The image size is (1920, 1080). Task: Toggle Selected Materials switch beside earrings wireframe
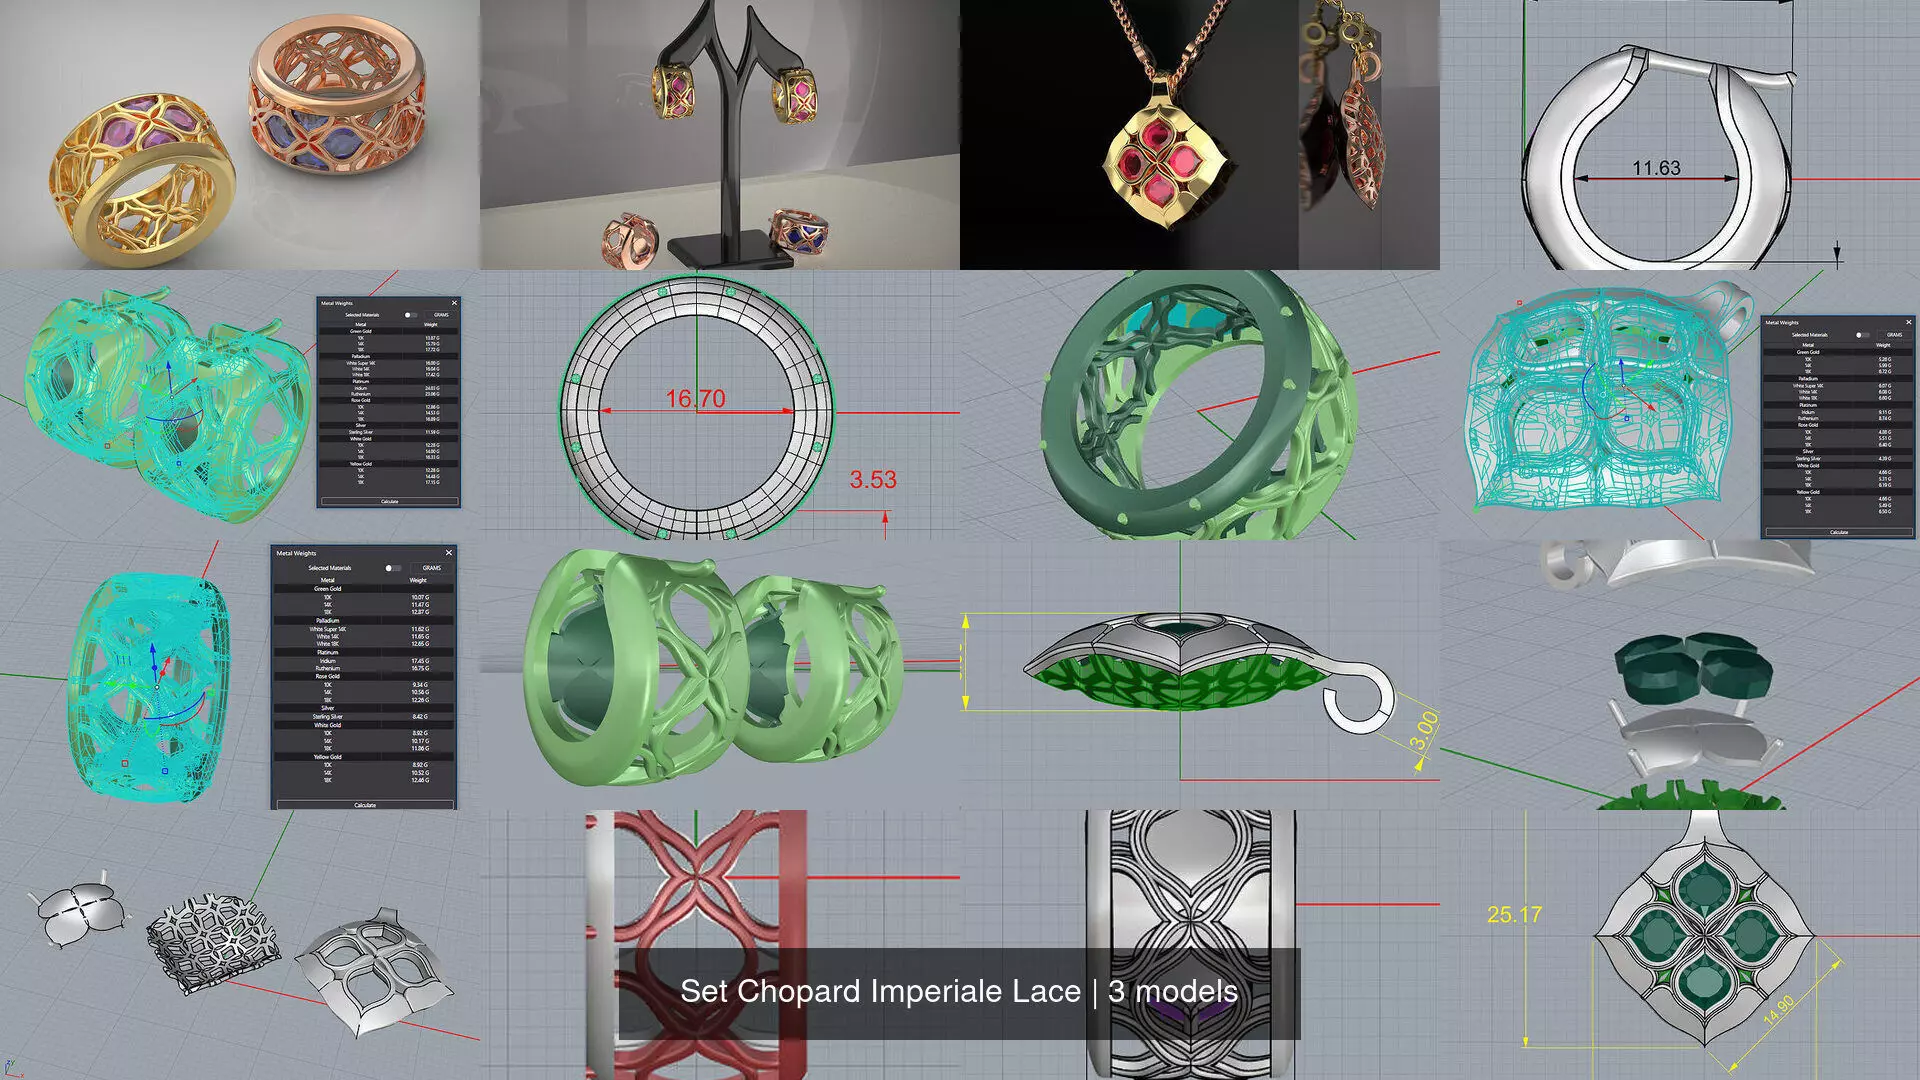pos(410,315)
